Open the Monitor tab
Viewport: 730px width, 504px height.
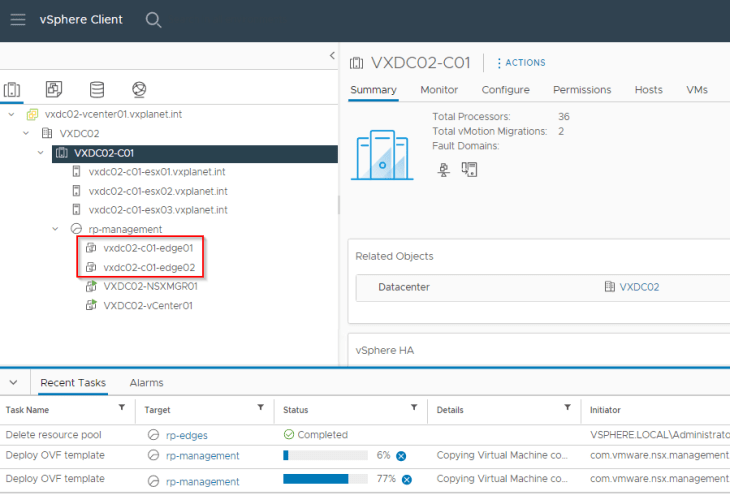[x=439, y=90]
